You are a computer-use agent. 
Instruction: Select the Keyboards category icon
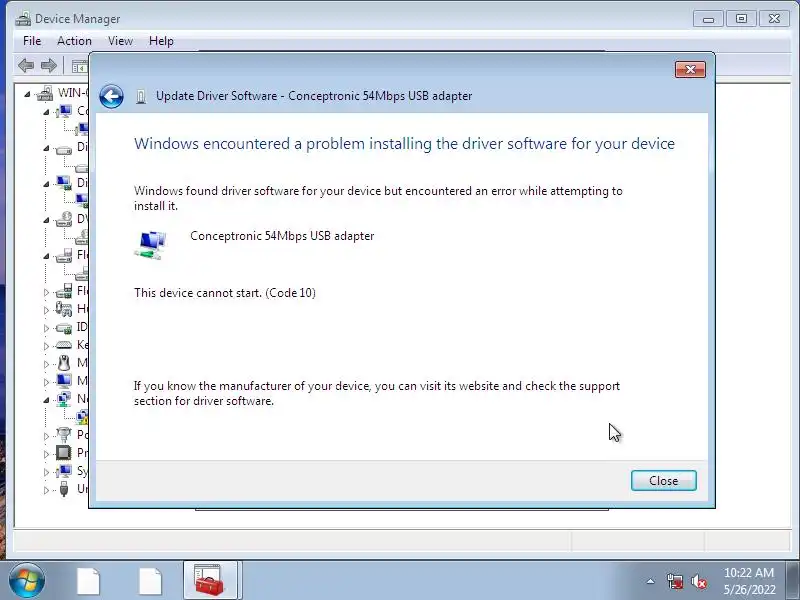click(64, 345)
